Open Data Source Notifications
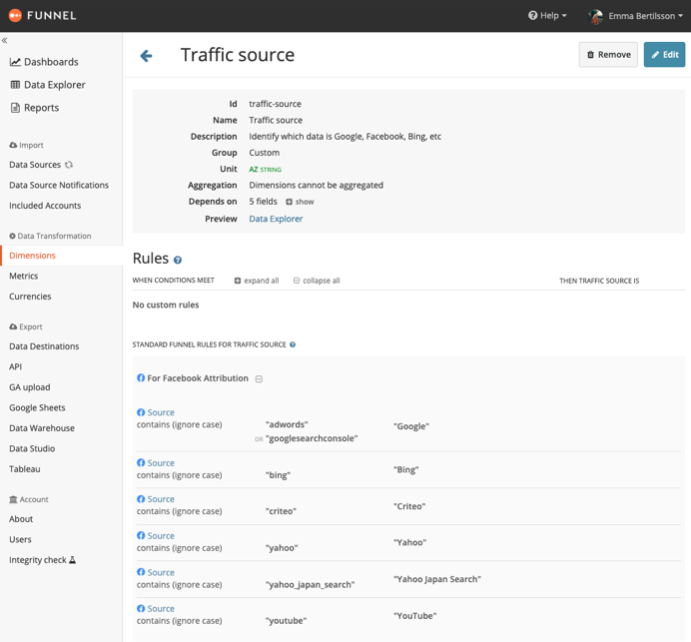Image resolution: width=691 pixels, height=642 pixels. [59, 185]
